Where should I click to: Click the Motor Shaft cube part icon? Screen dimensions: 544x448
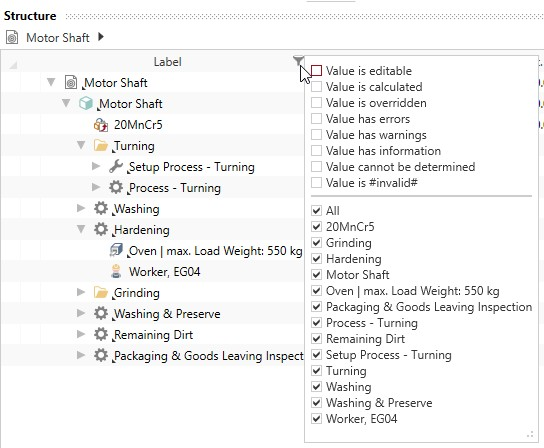click(x=86, y=103)
